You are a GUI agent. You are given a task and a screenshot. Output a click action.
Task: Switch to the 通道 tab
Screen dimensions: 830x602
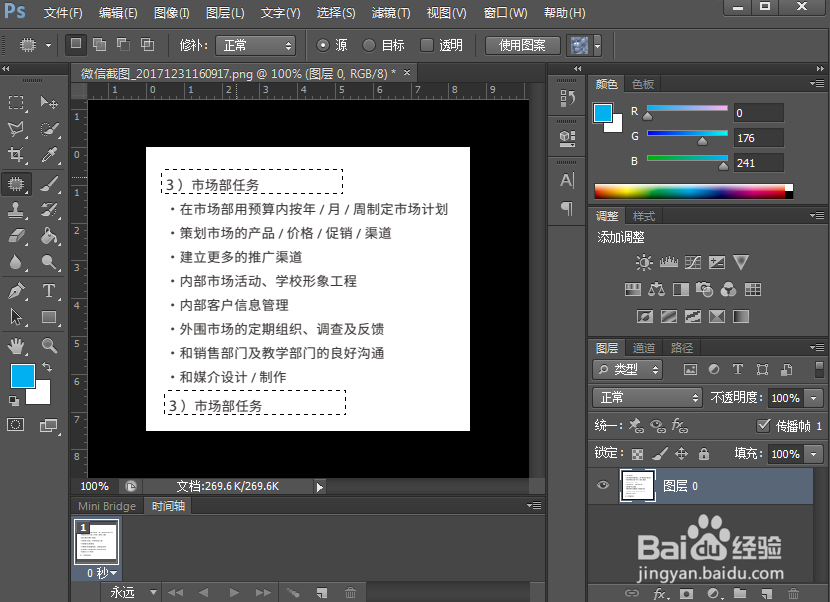643,347
